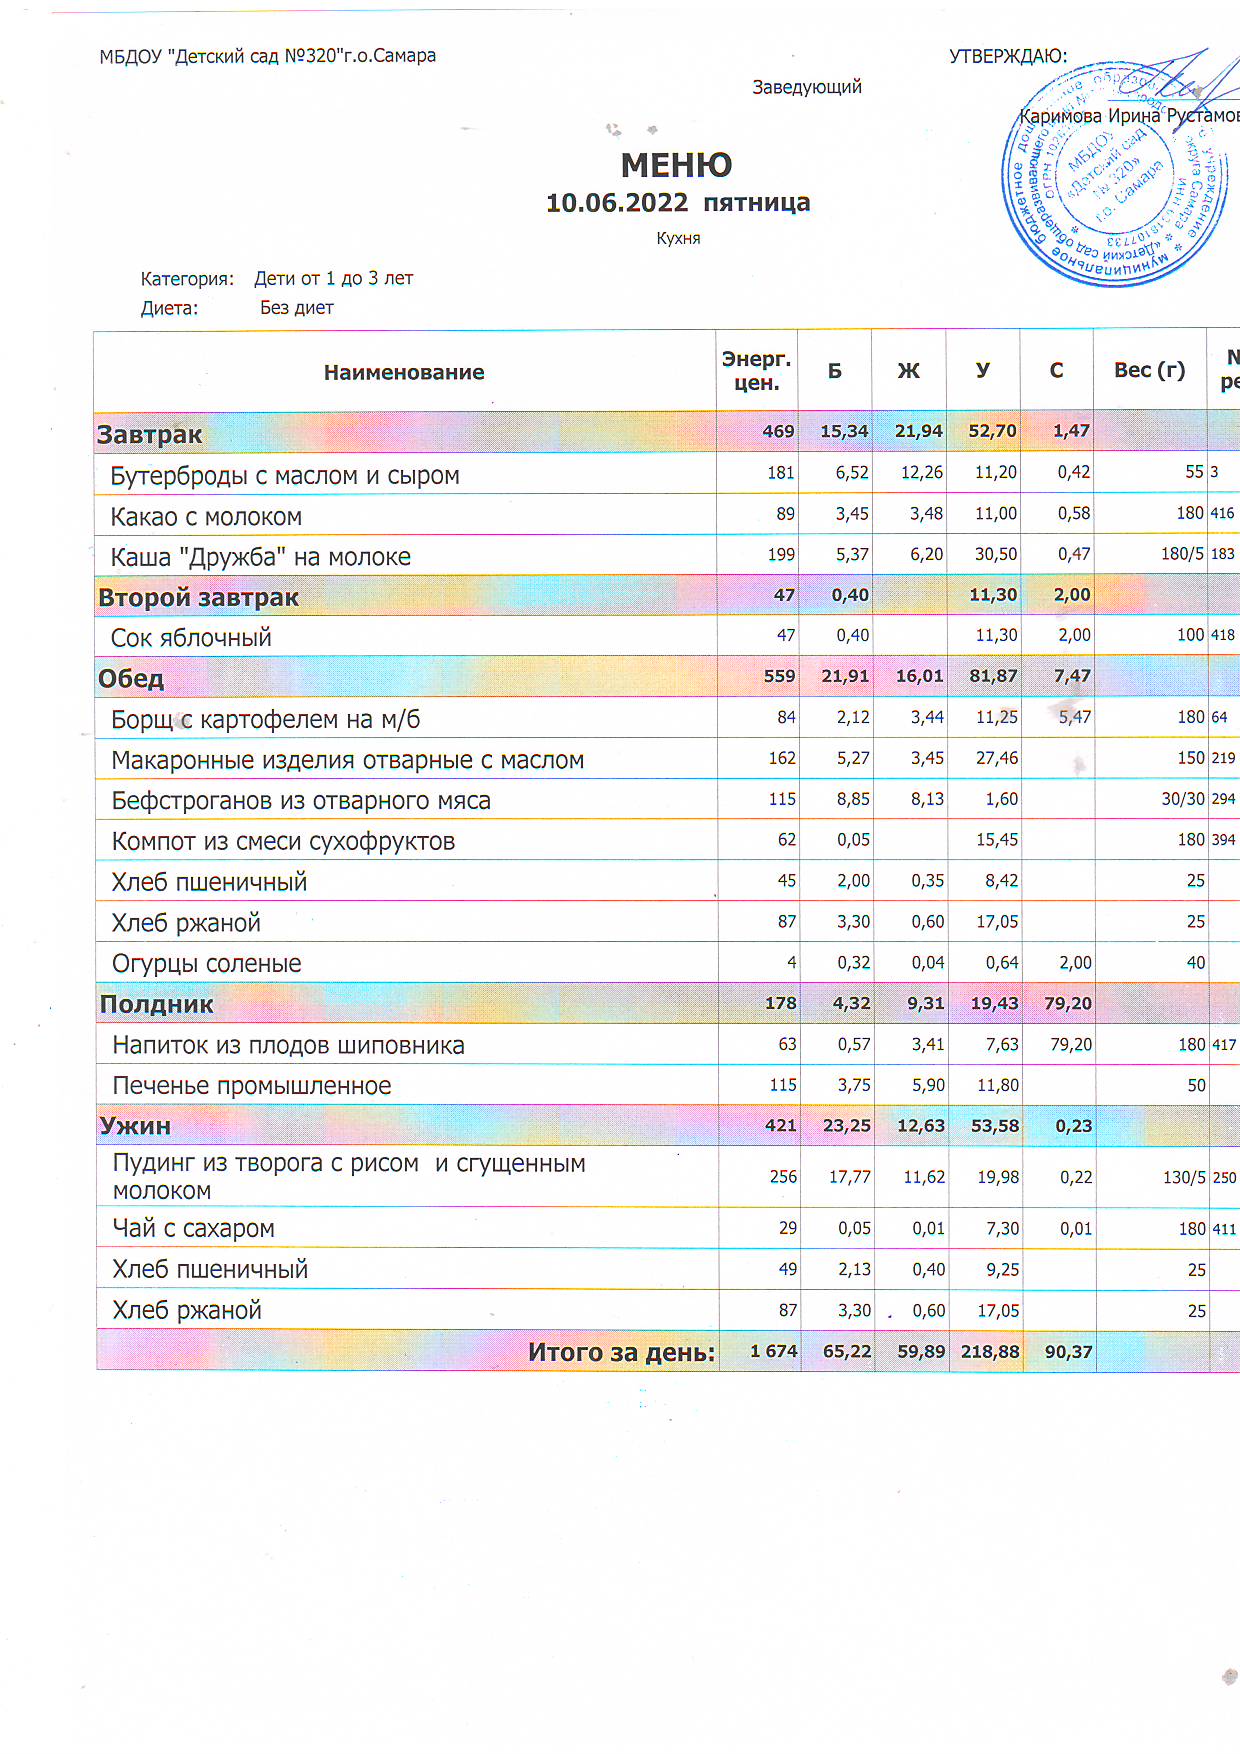The width and height of the screenshot is (1240, 1754).
Task: Select the daily total "218,88"
Action: [x=990, y=1351]
